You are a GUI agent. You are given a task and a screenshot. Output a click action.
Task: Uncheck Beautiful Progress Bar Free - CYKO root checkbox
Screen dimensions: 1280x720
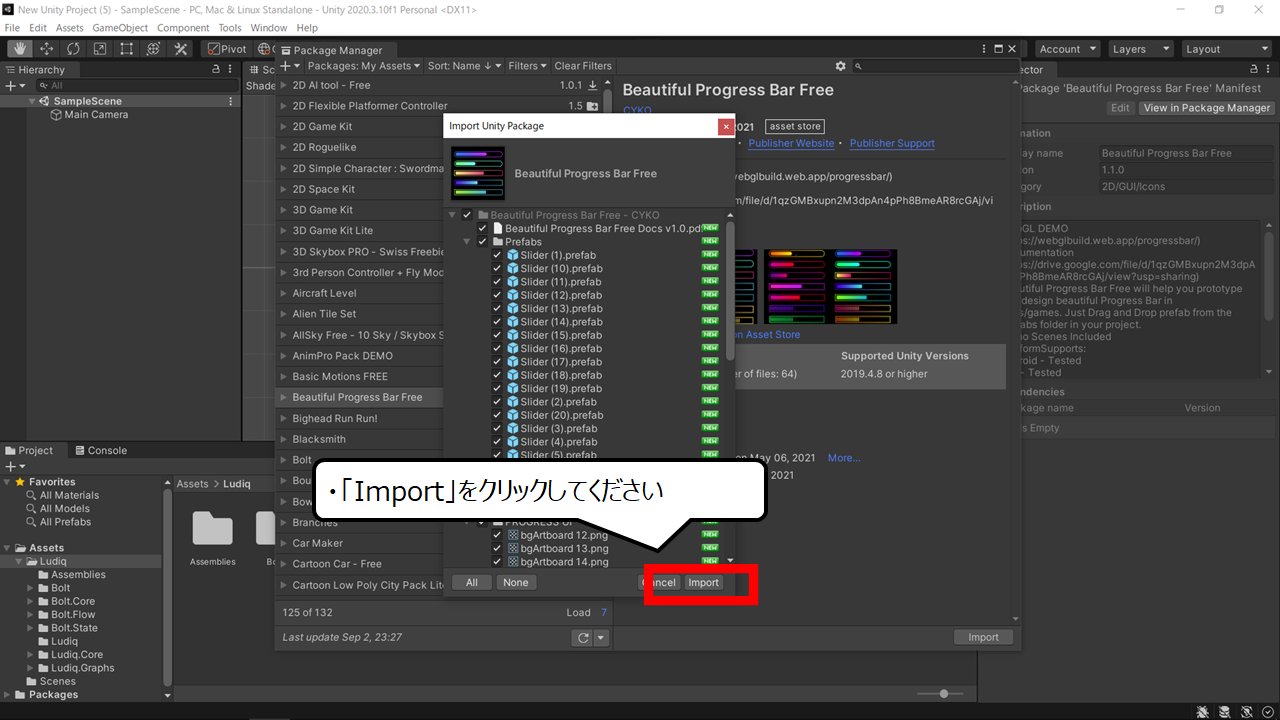coord(467,215)
